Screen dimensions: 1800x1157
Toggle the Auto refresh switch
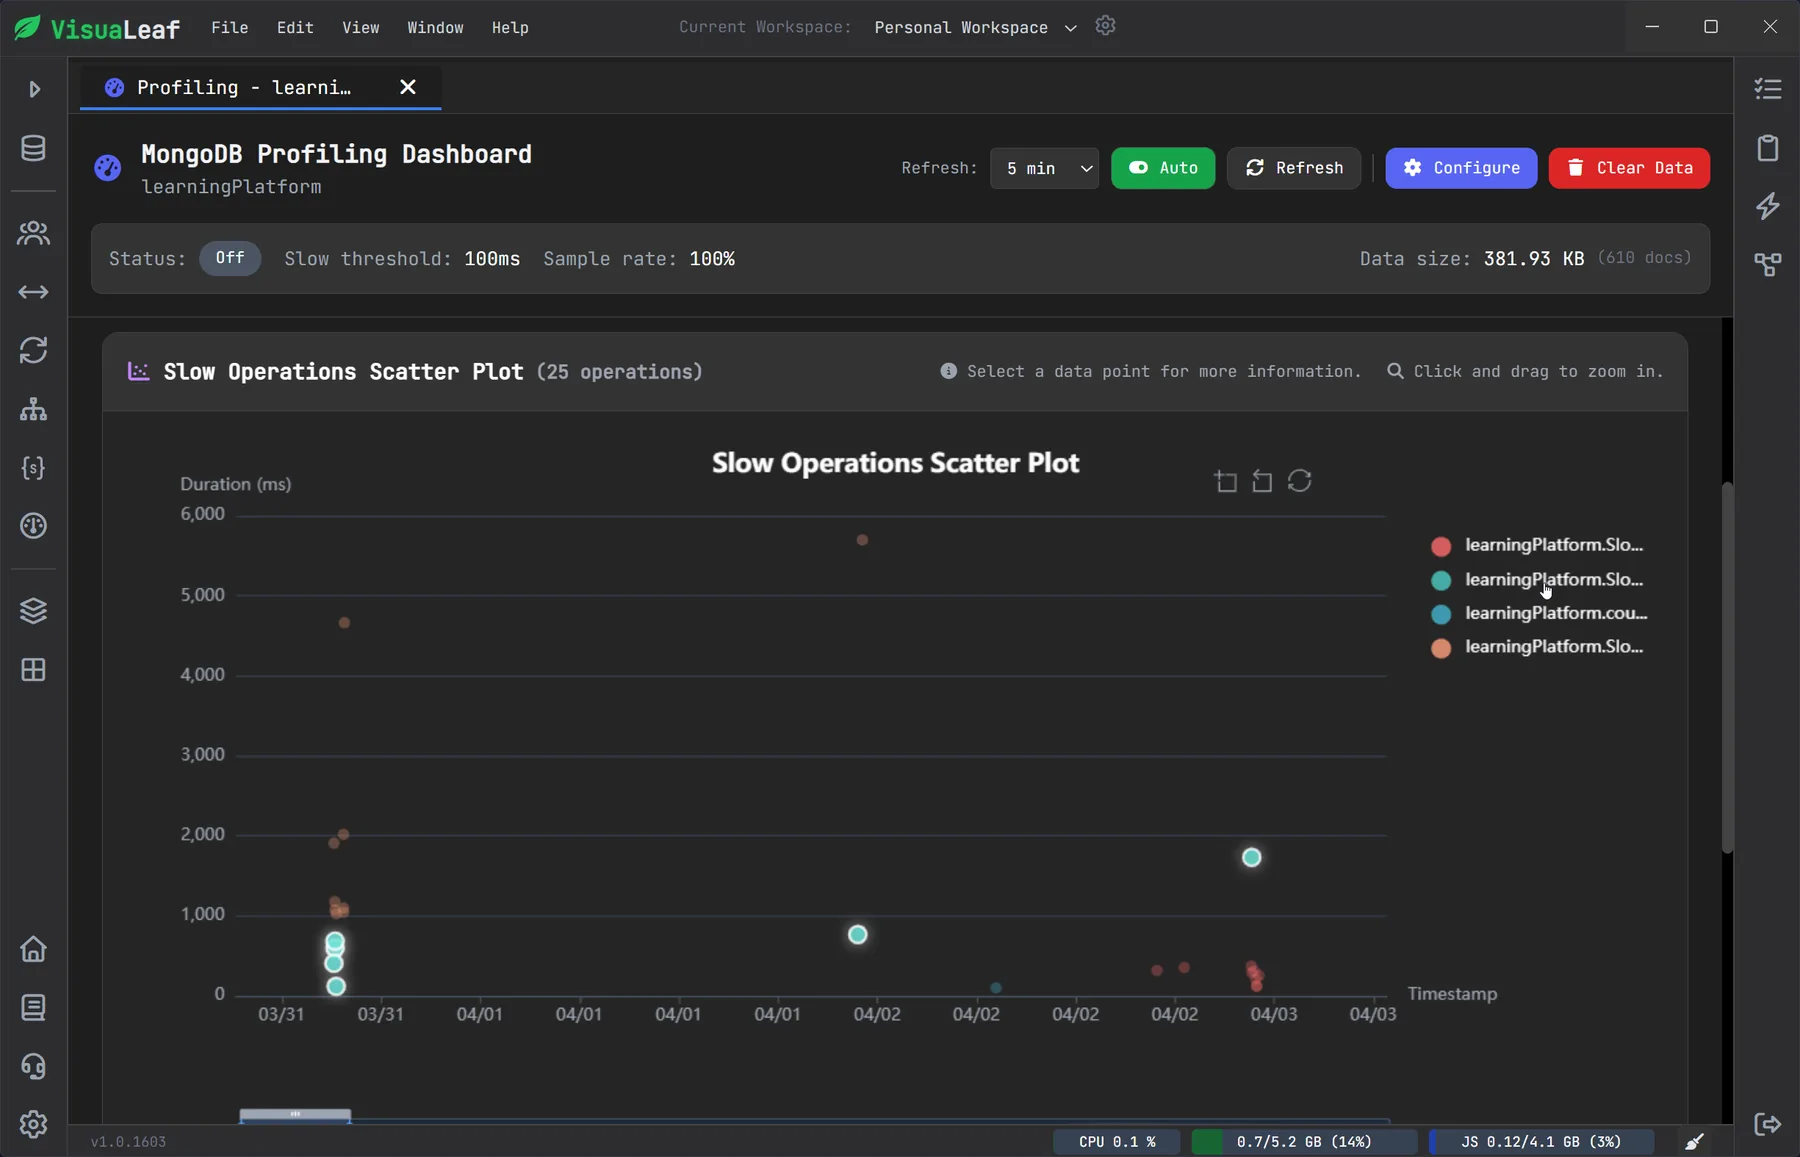[x=1163, y=168]
